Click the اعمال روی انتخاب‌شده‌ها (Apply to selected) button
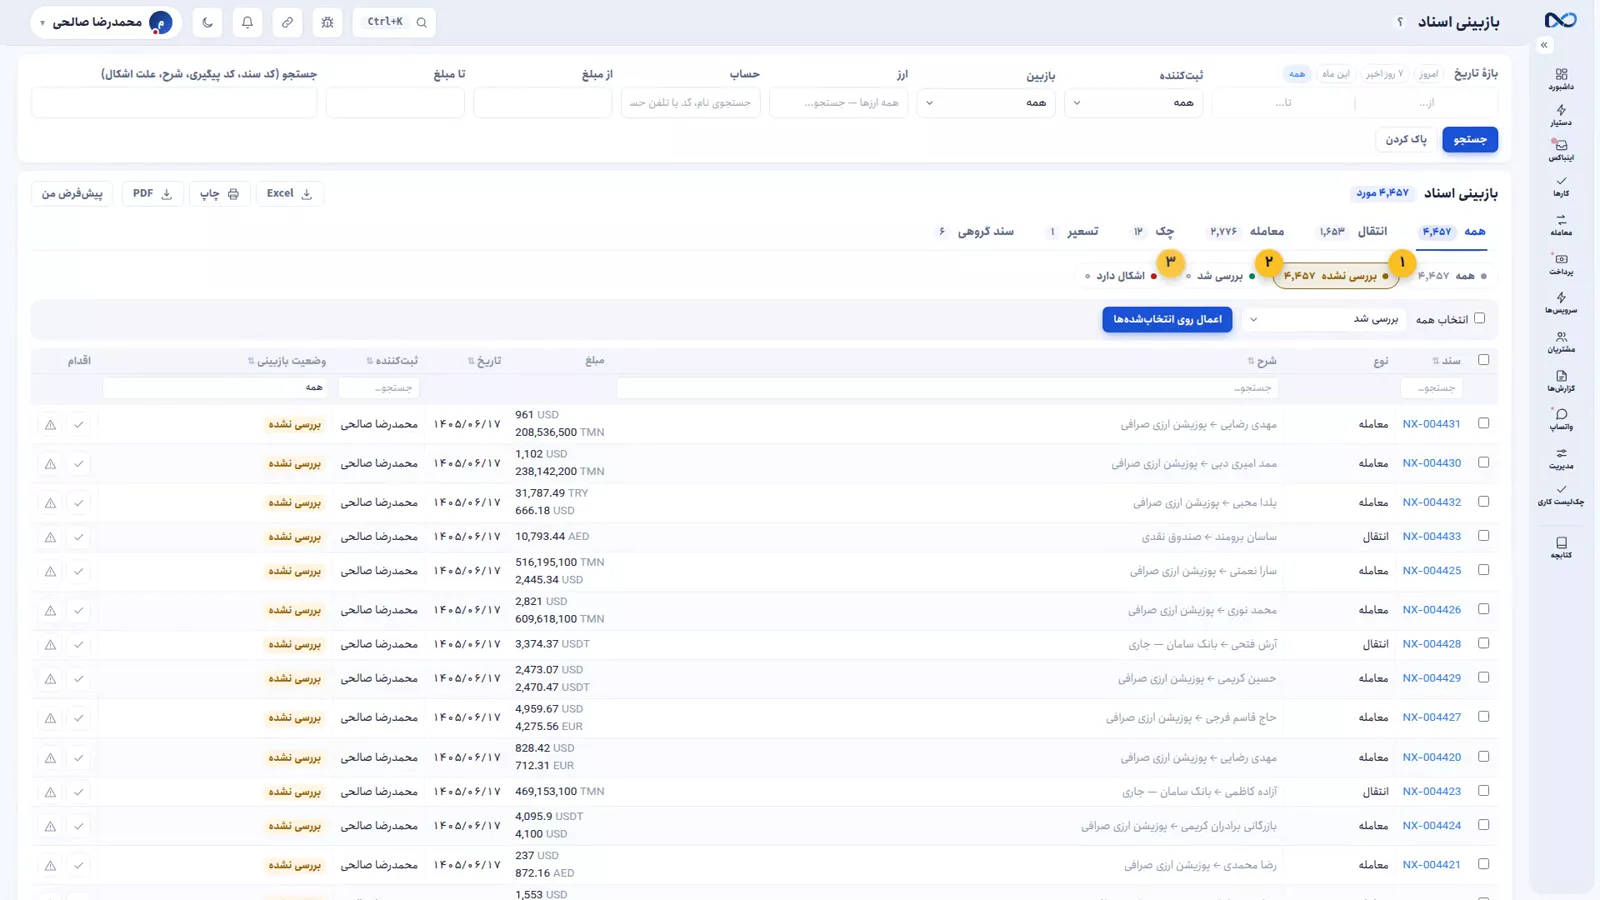This screenshot has width=1600, height=900. point(1167,319)
